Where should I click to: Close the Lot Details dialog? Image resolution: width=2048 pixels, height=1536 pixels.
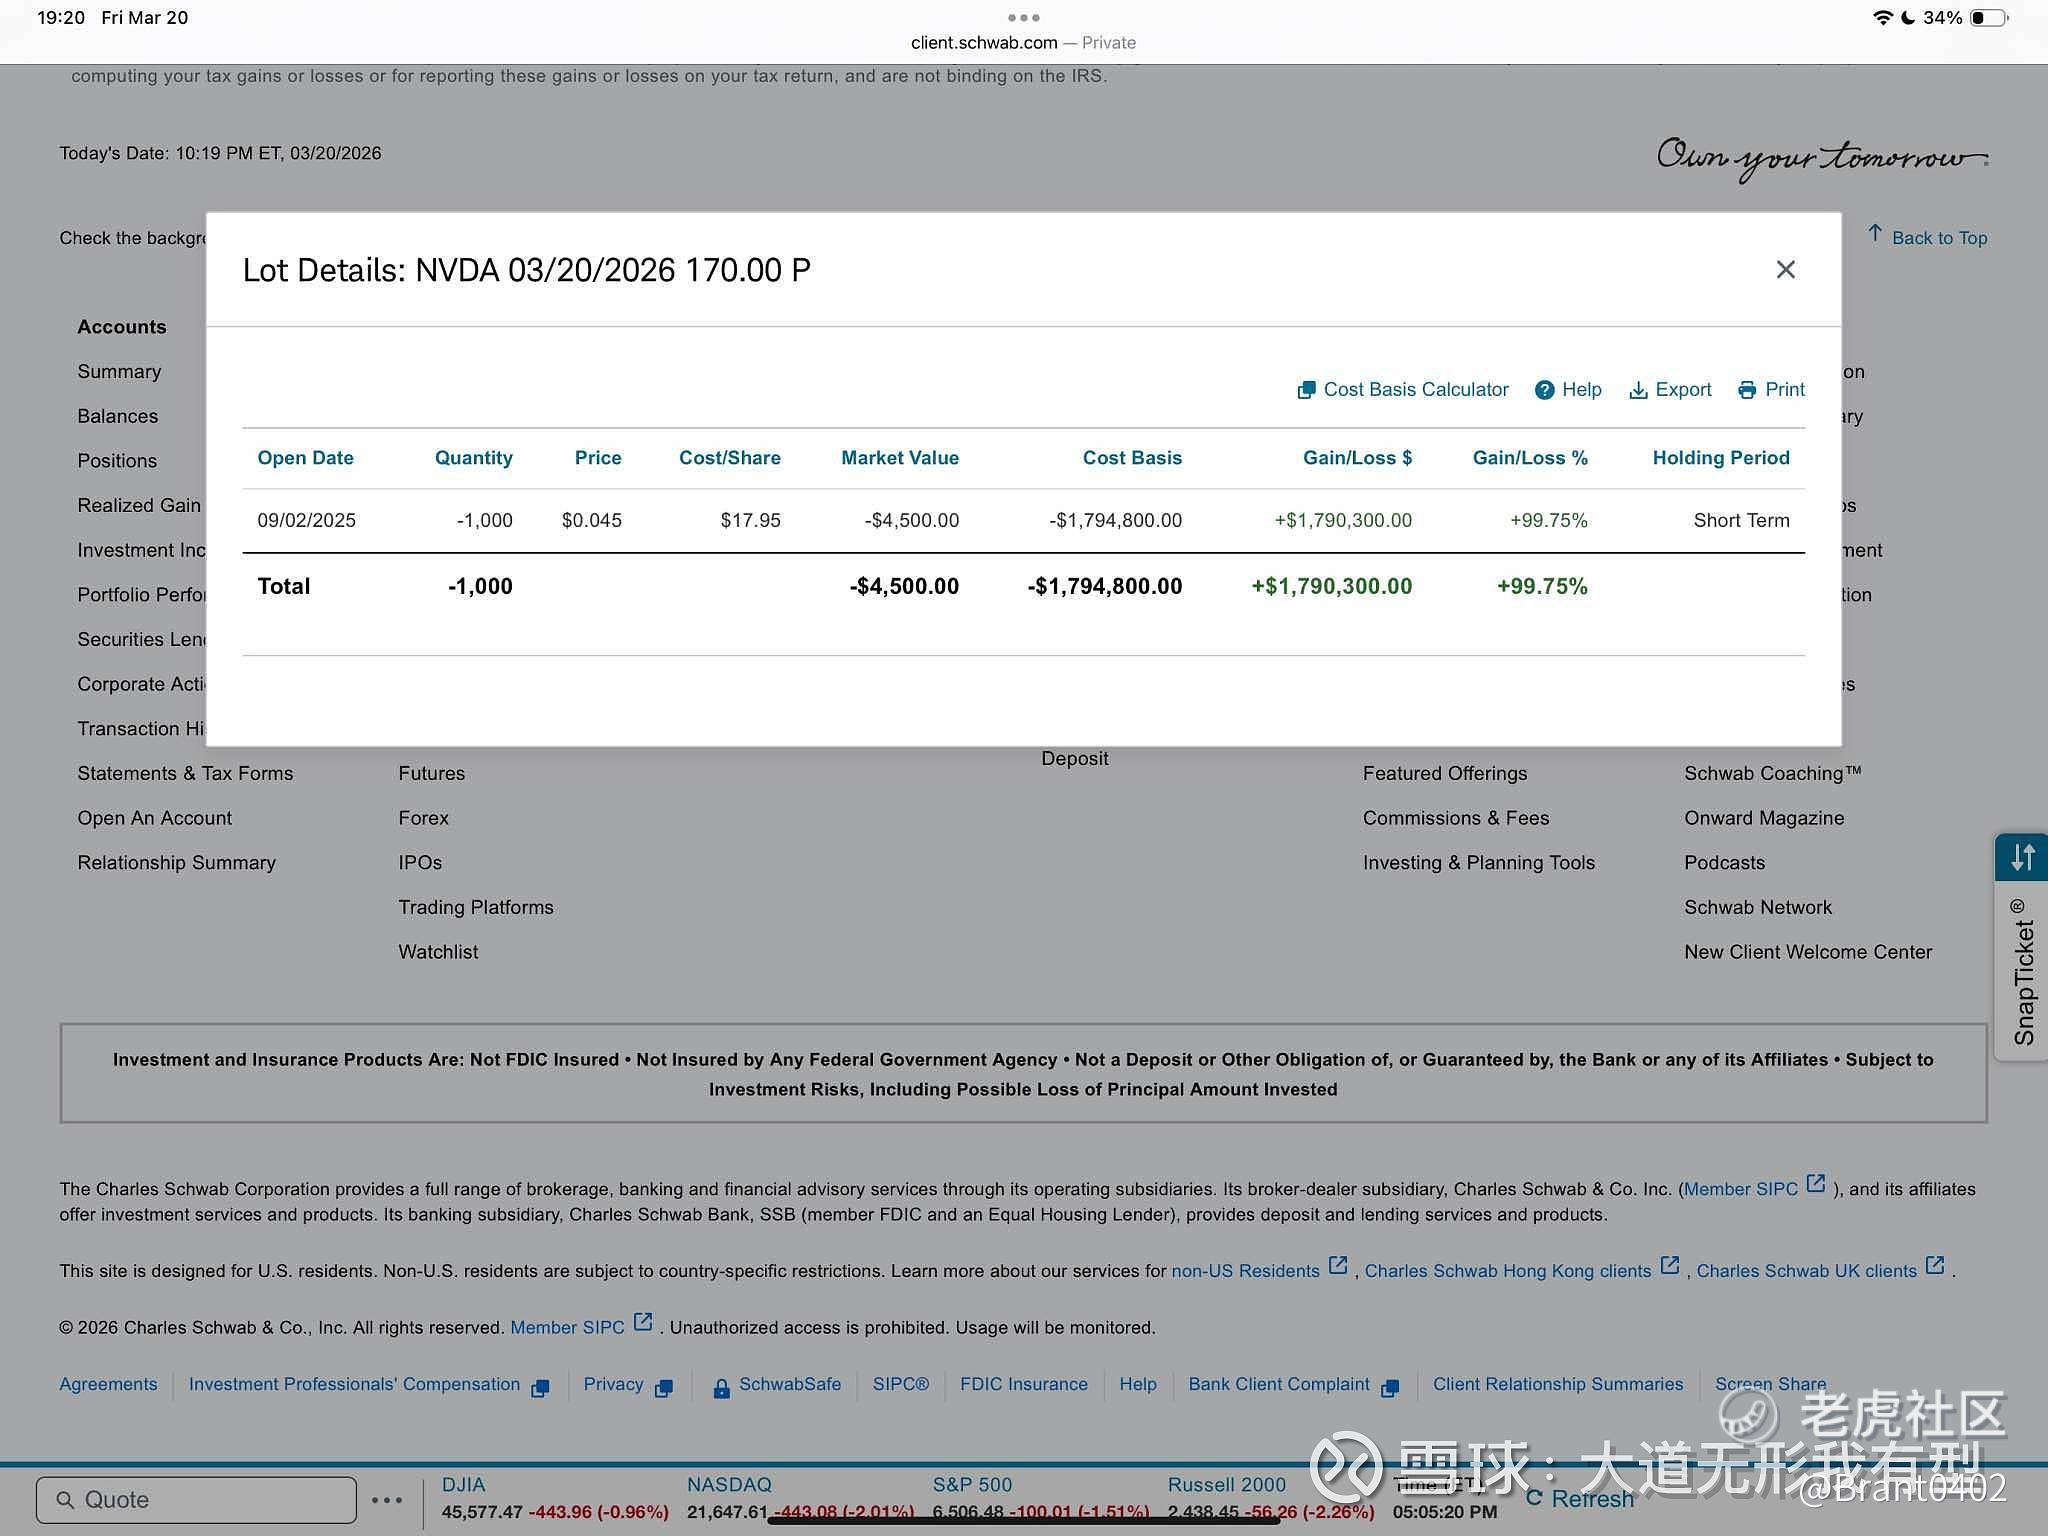[1785, 270]
